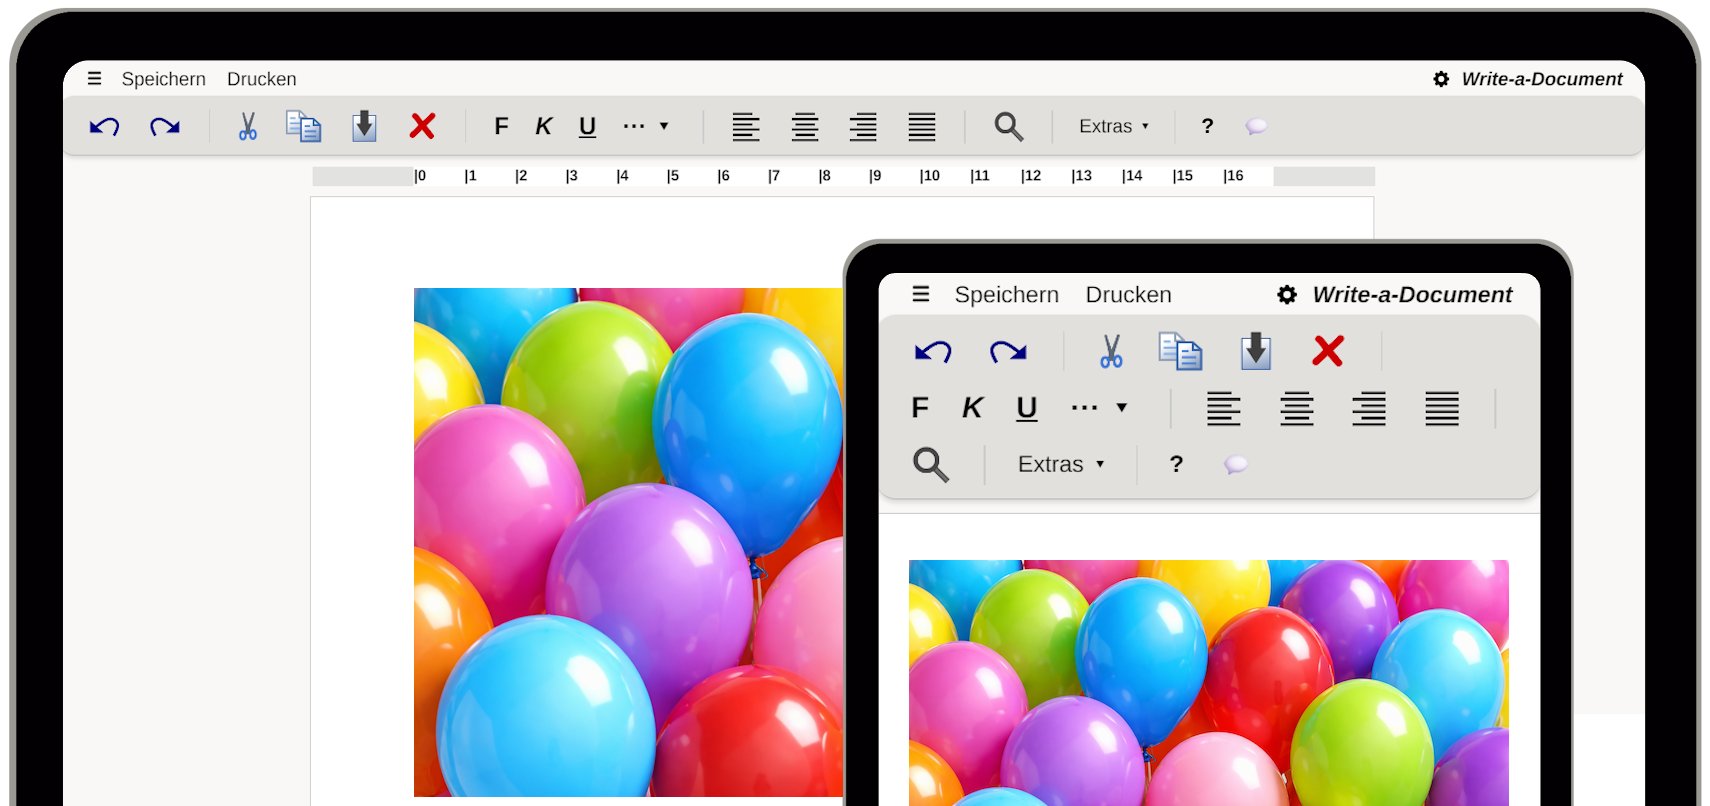Image resolution: width=1710 pixels, height=806 pixels.
Task: Select balloon image in tablet document
Action: [1209, 683]
